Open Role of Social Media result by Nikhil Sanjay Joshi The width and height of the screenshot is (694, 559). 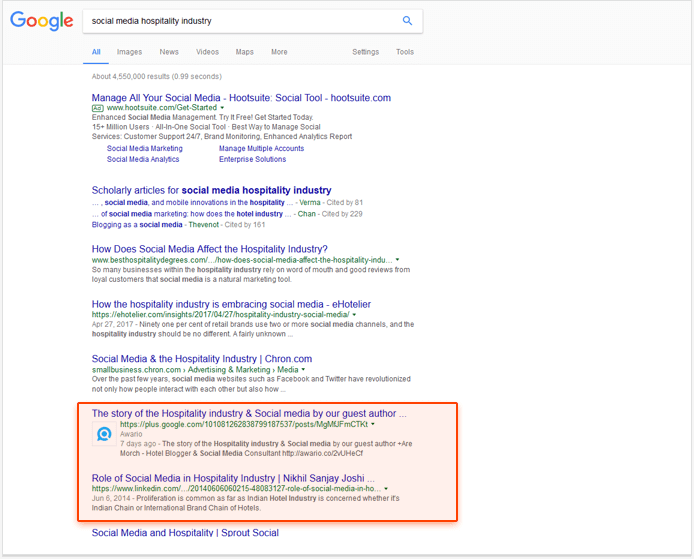233,478
